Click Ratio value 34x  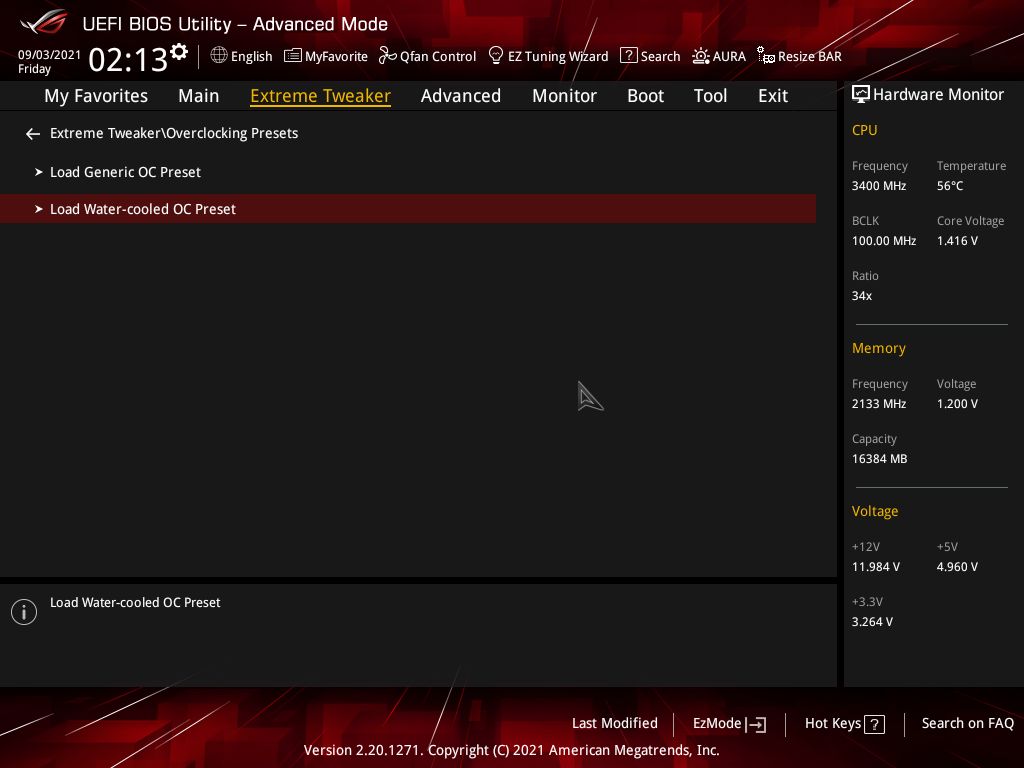tap(861, 296)
